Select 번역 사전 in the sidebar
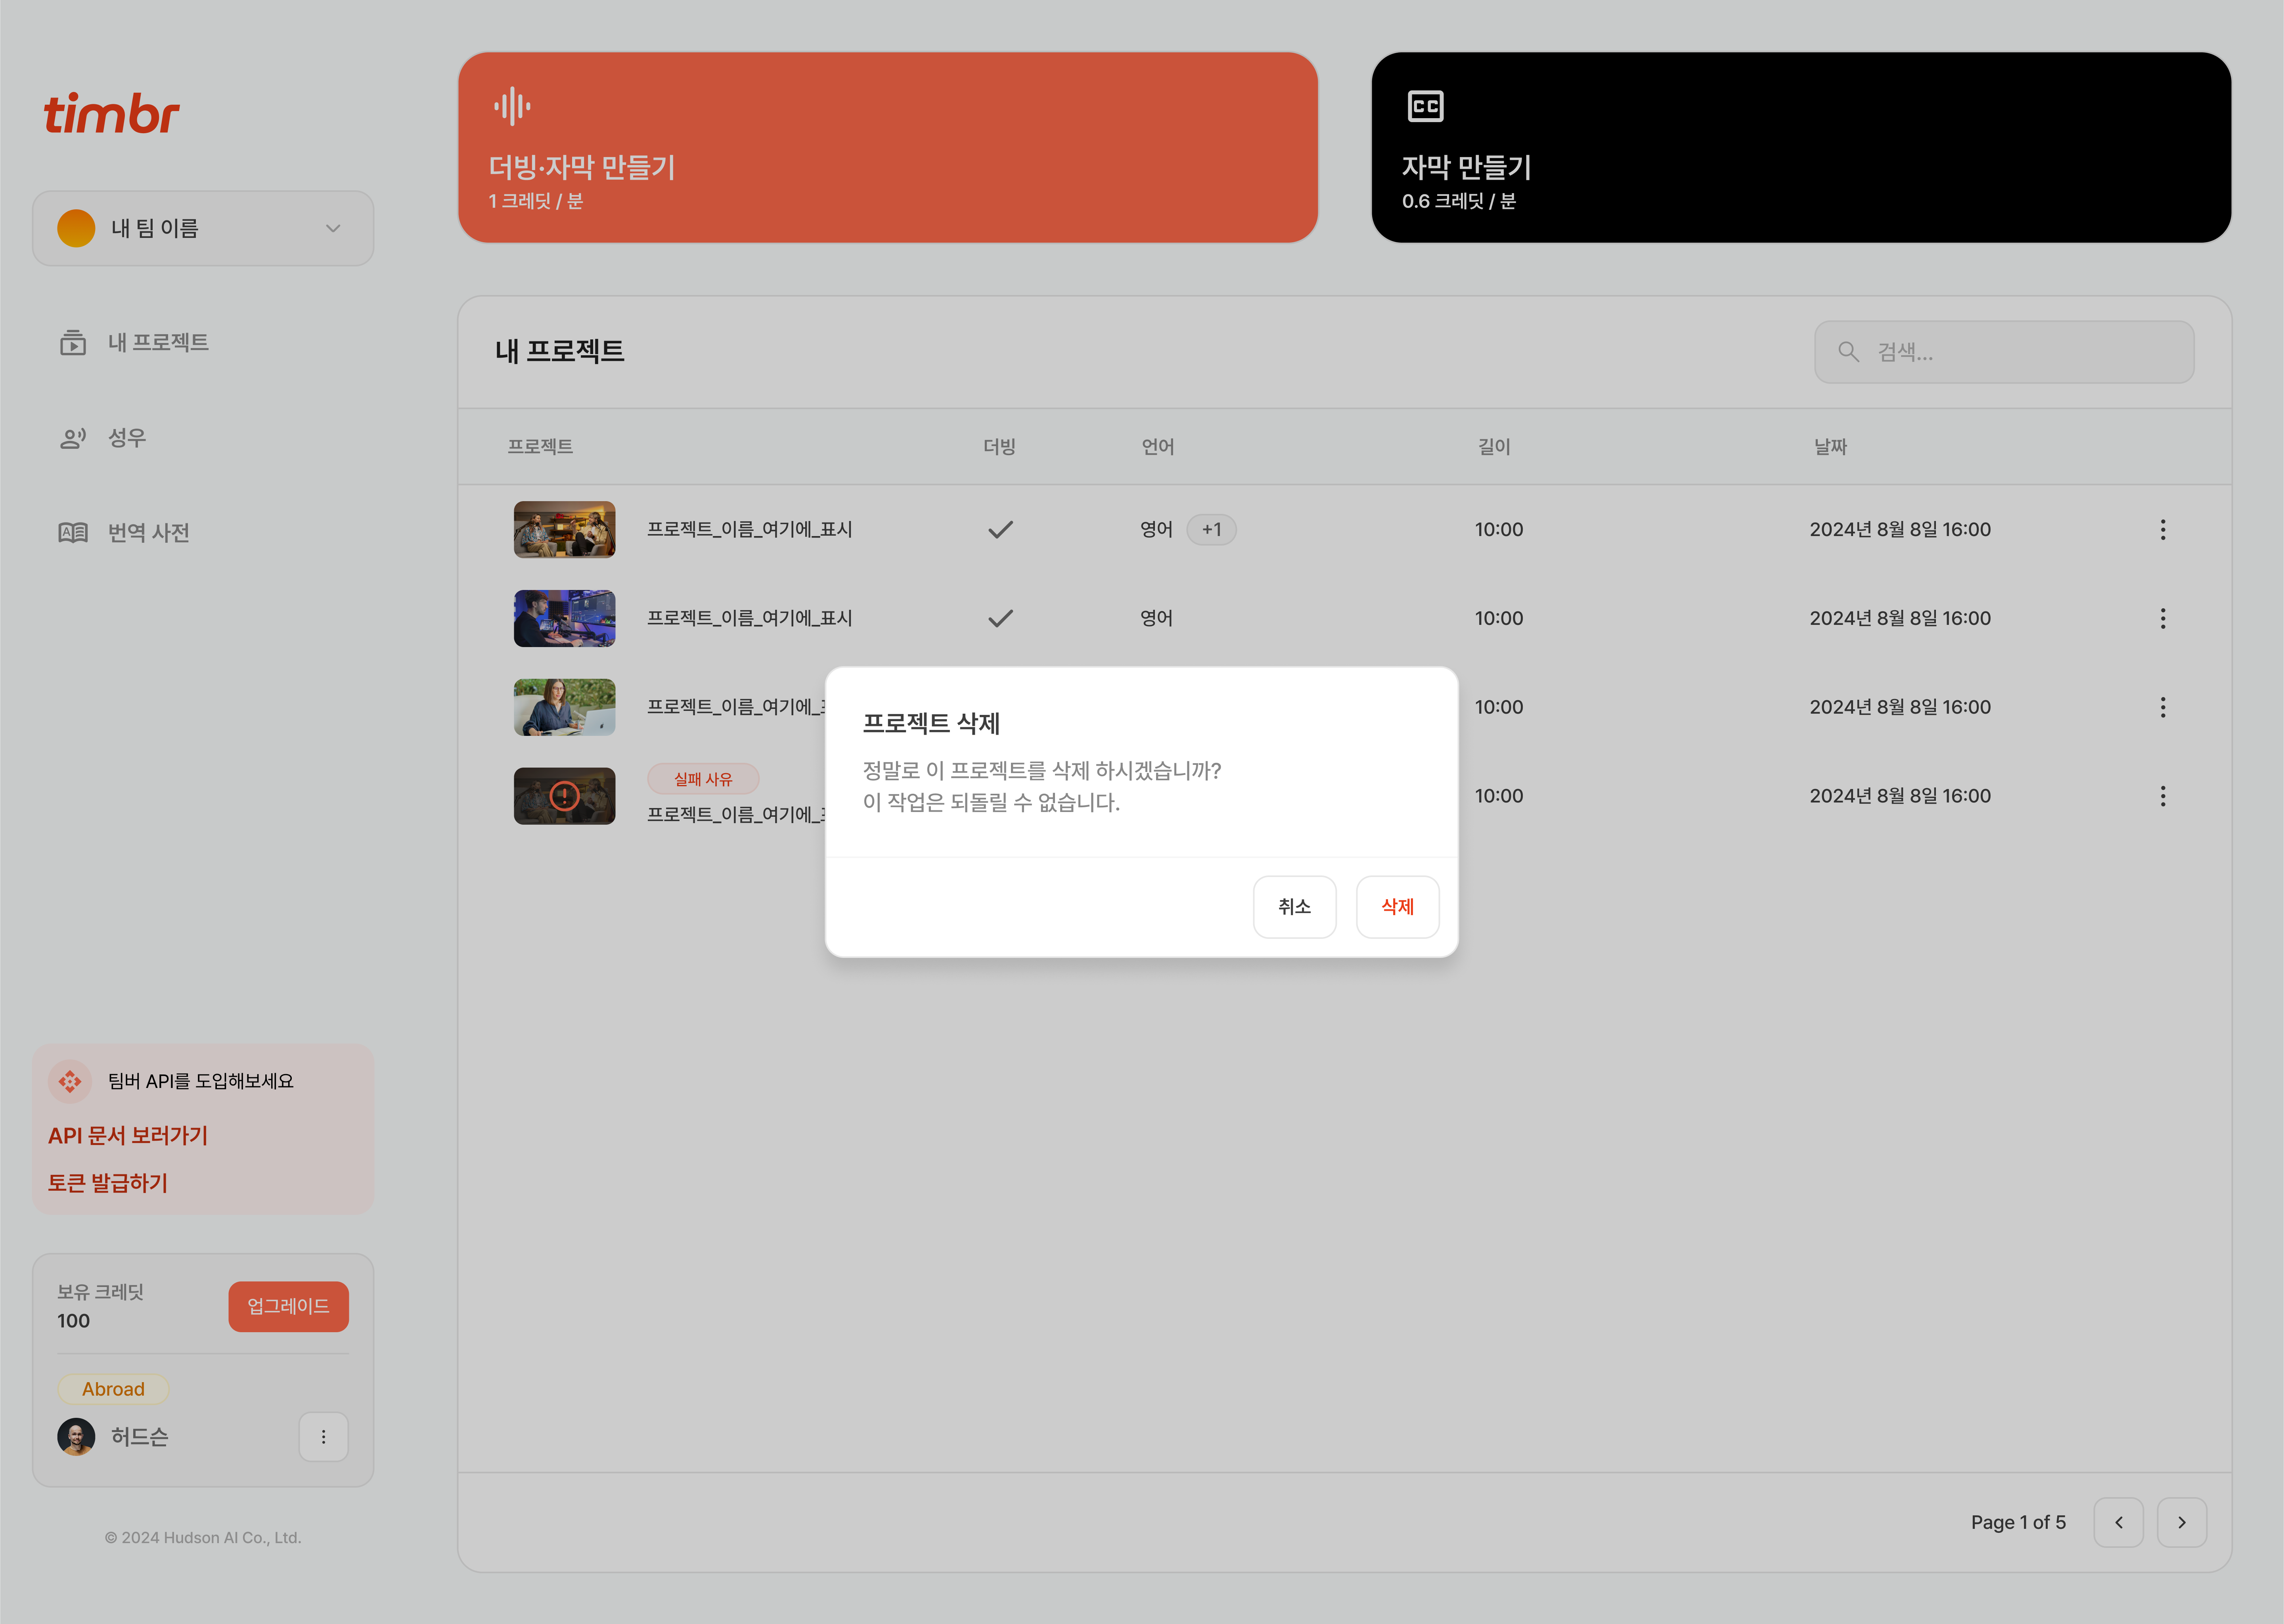 pos(148,533)
